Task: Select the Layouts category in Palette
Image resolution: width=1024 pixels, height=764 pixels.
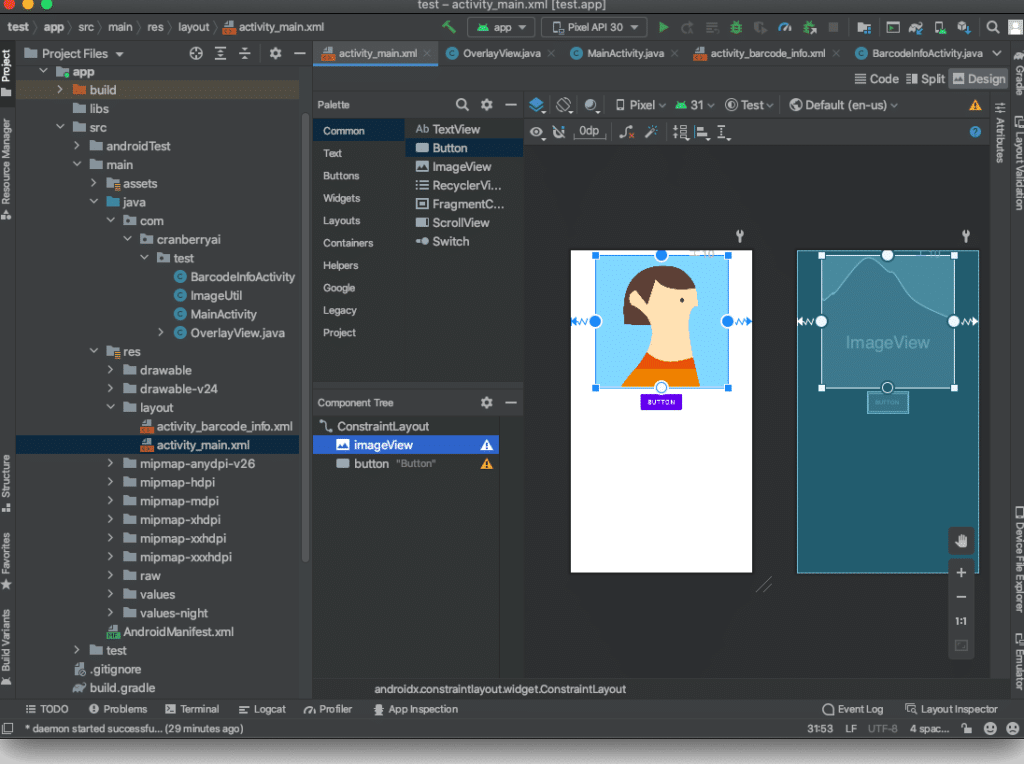Action: click(x=342, y=221)
